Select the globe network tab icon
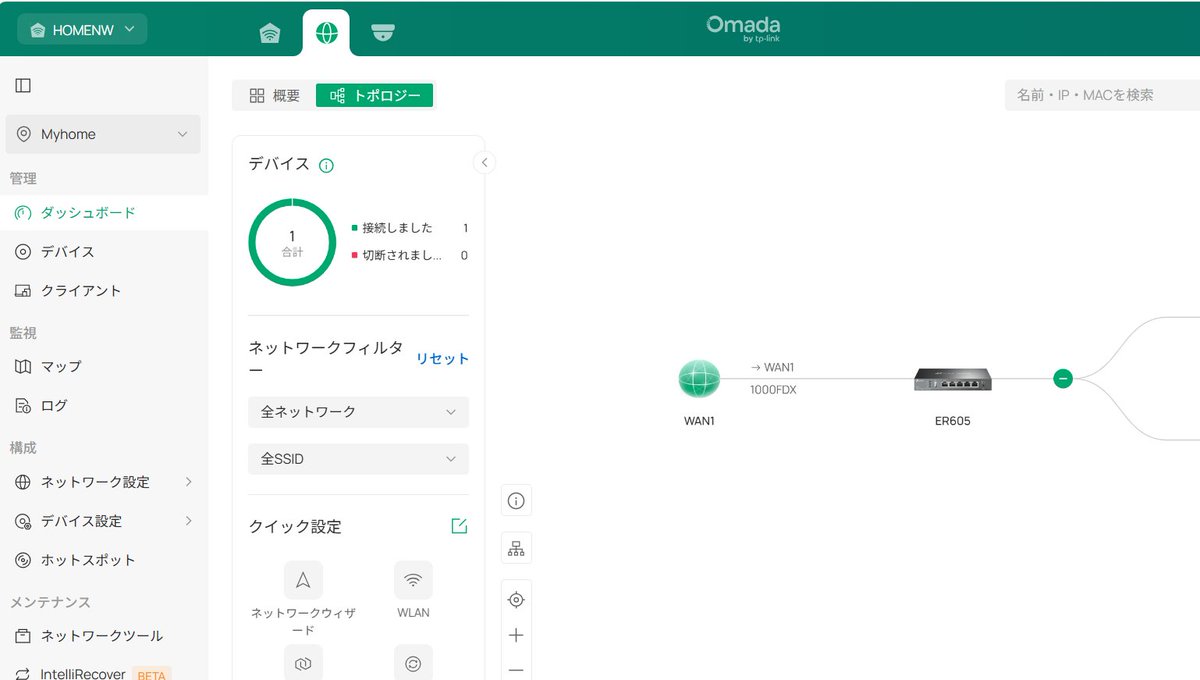1200x680 pixels. point(326,33)
